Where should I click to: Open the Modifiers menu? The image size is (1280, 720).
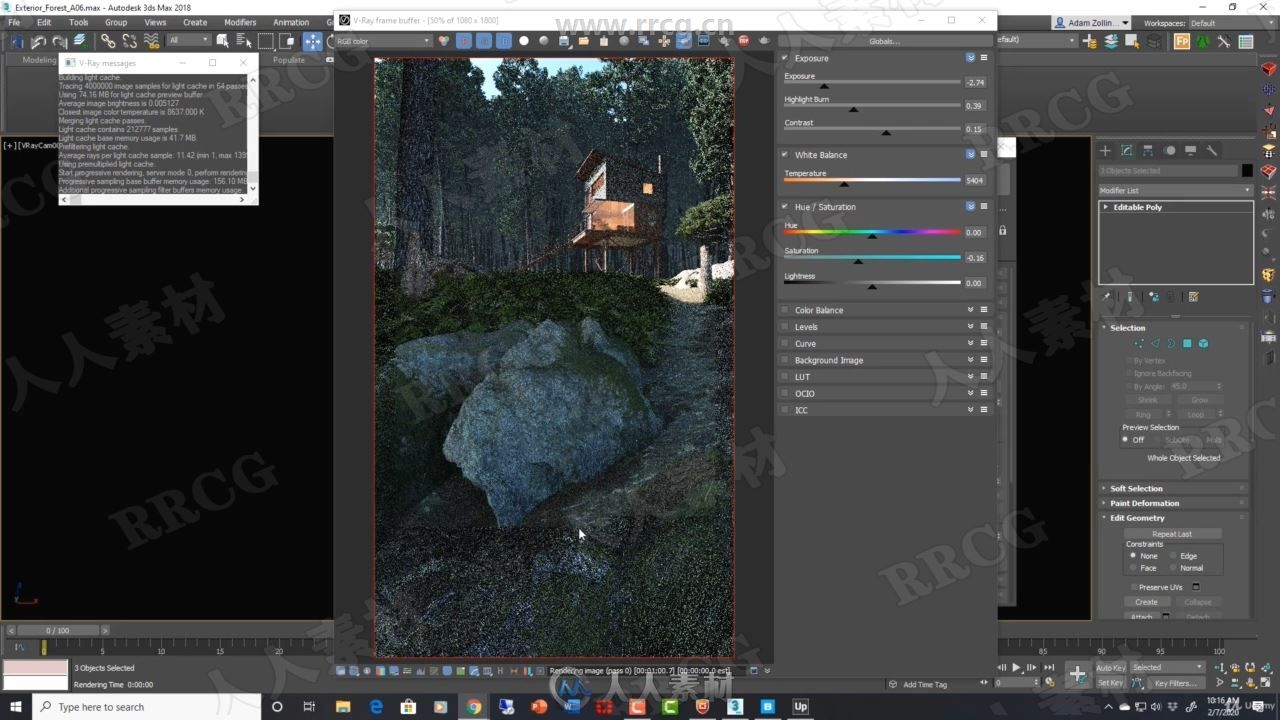[240, 22]
